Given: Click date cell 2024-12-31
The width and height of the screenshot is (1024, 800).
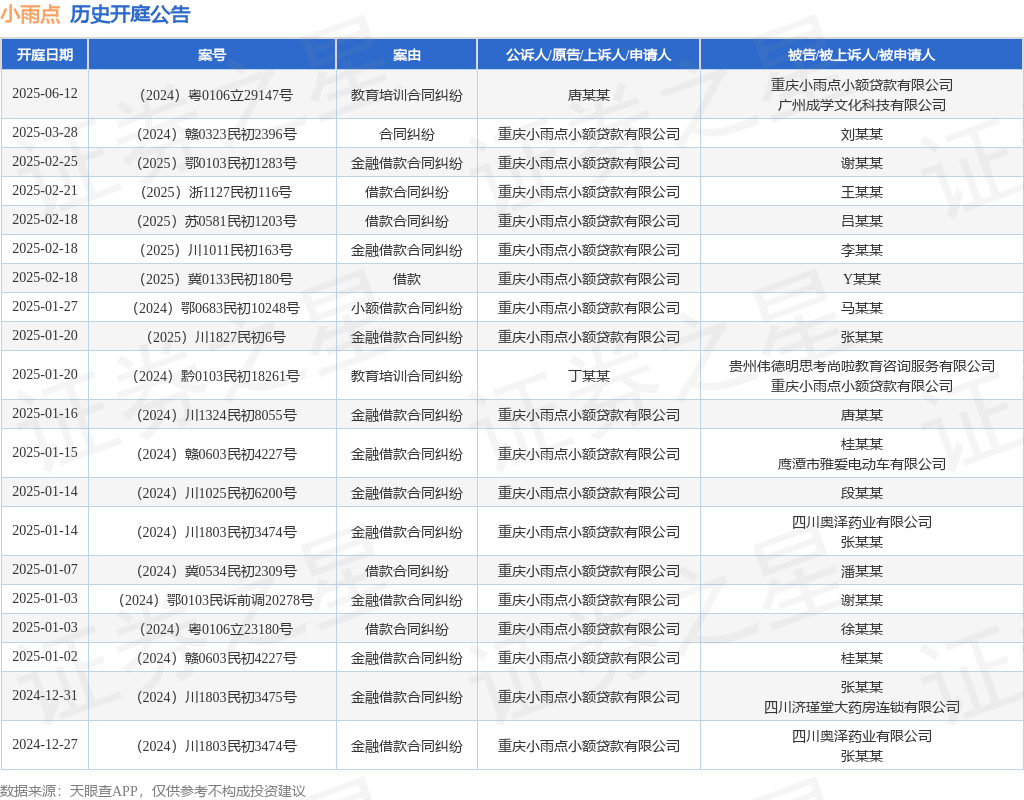Looking at the screenshot, I should (x=44, y=696).
